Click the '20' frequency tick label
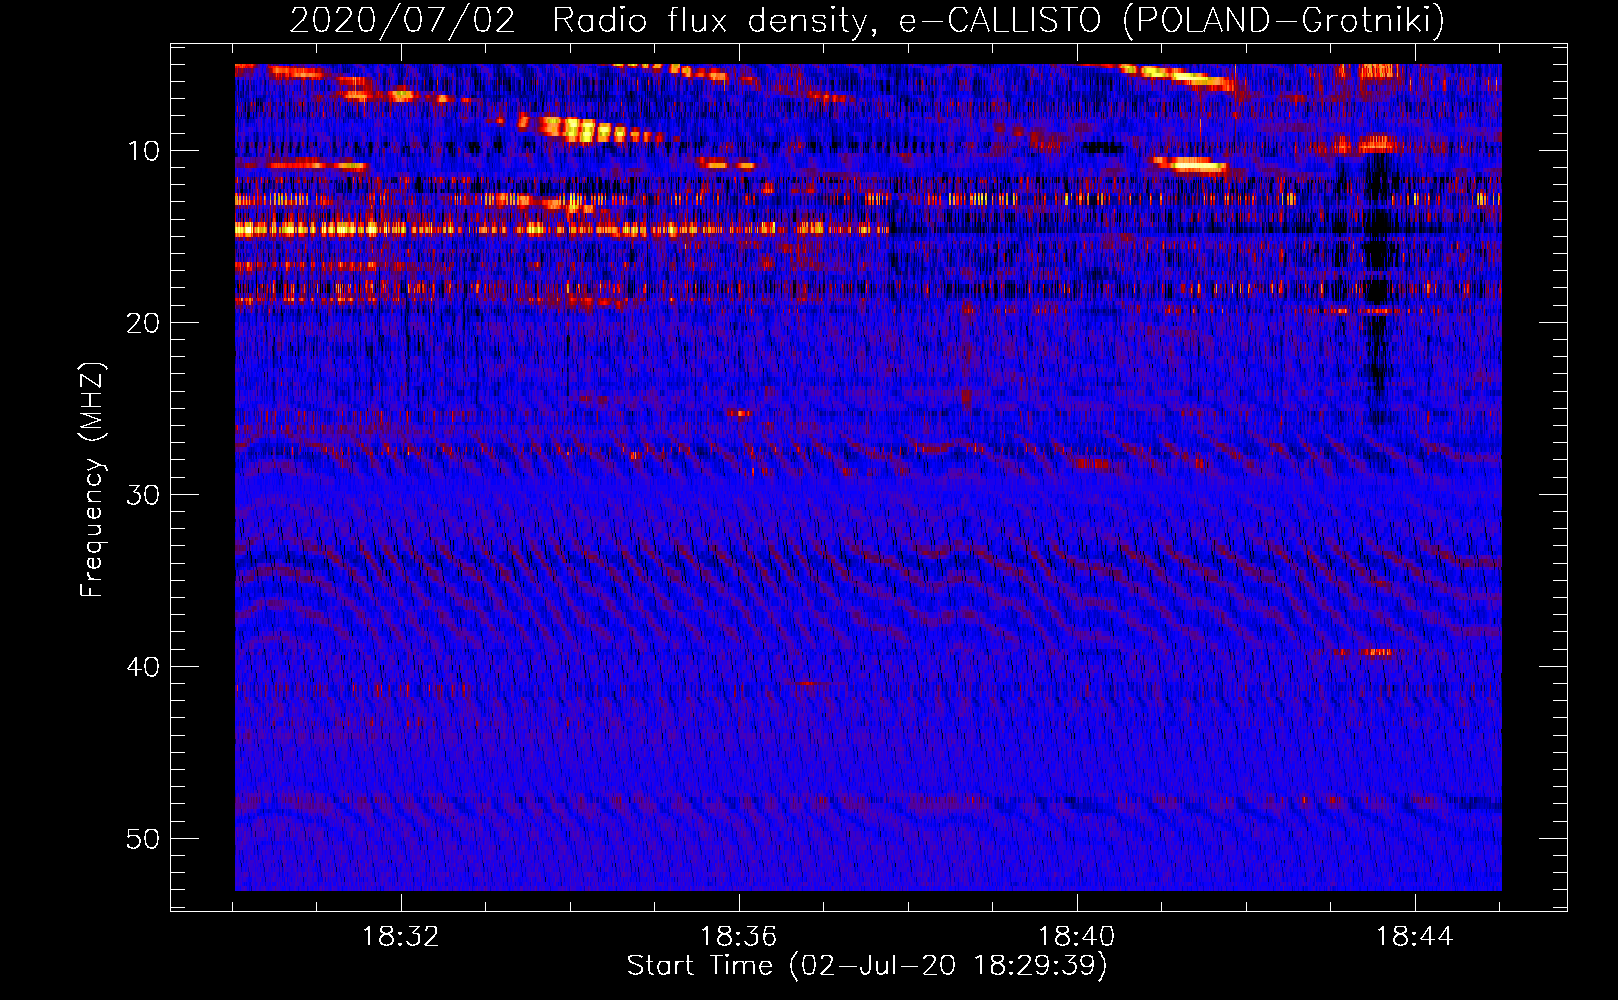This screenshot has height=1000, width=1618. [x=143, y=323]
